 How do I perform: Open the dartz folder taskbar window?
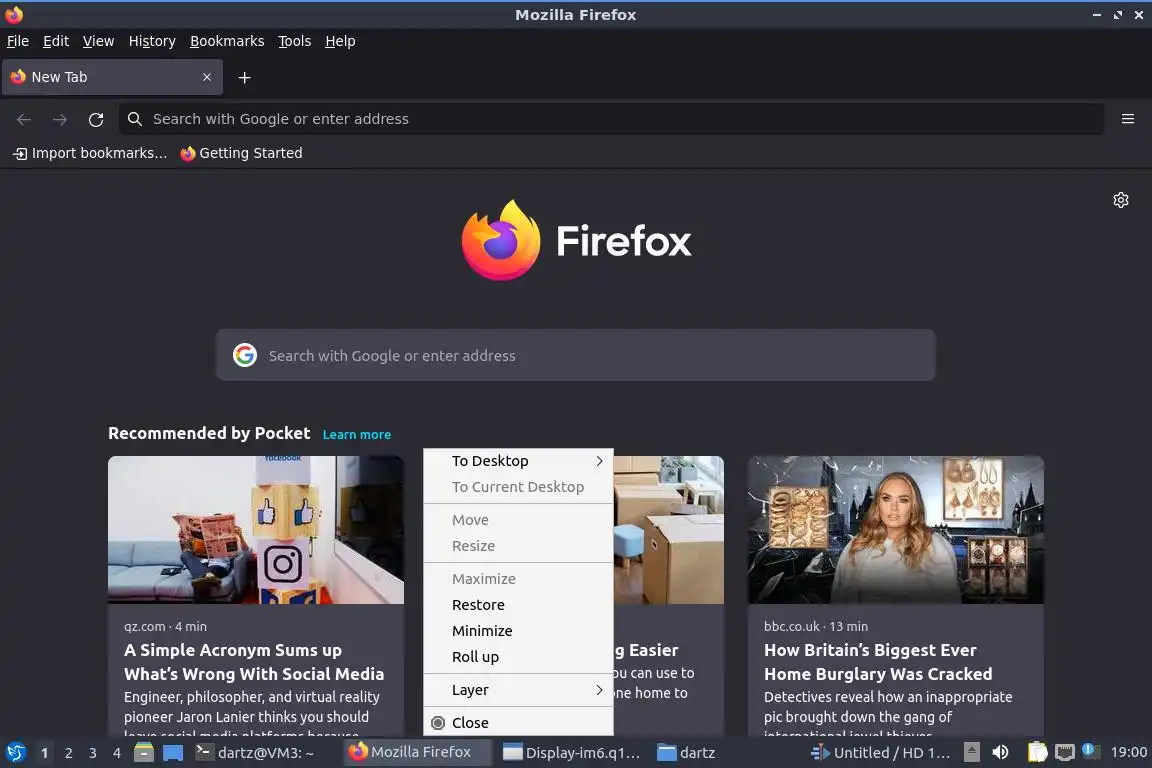pos(686,753)
